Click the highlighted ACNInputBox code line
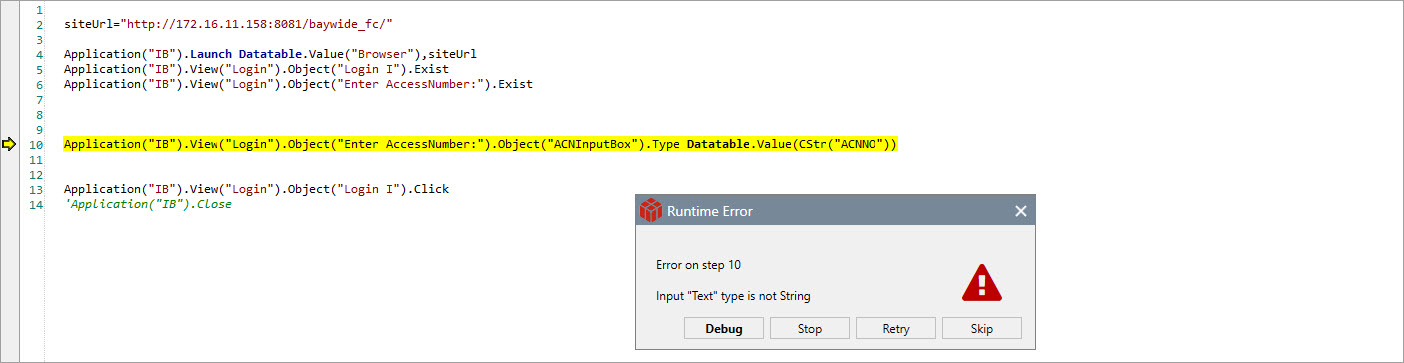This screenshot has width=1404, height=363. [481, 145]
